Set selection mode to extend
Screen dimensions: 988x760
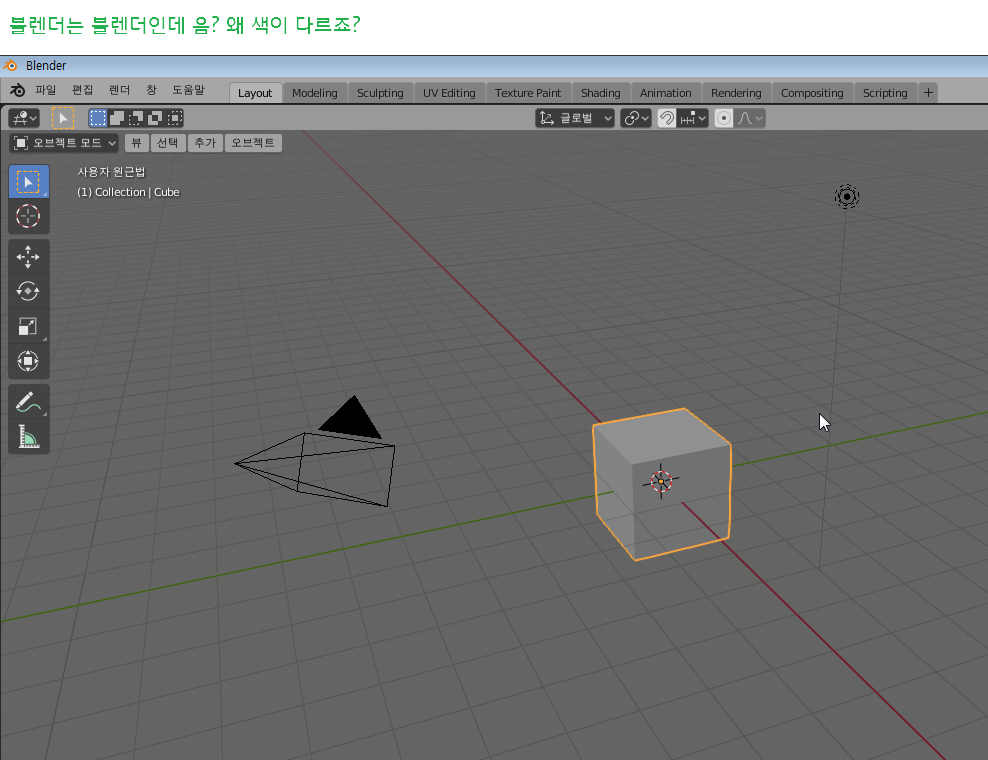pos(117,118)
